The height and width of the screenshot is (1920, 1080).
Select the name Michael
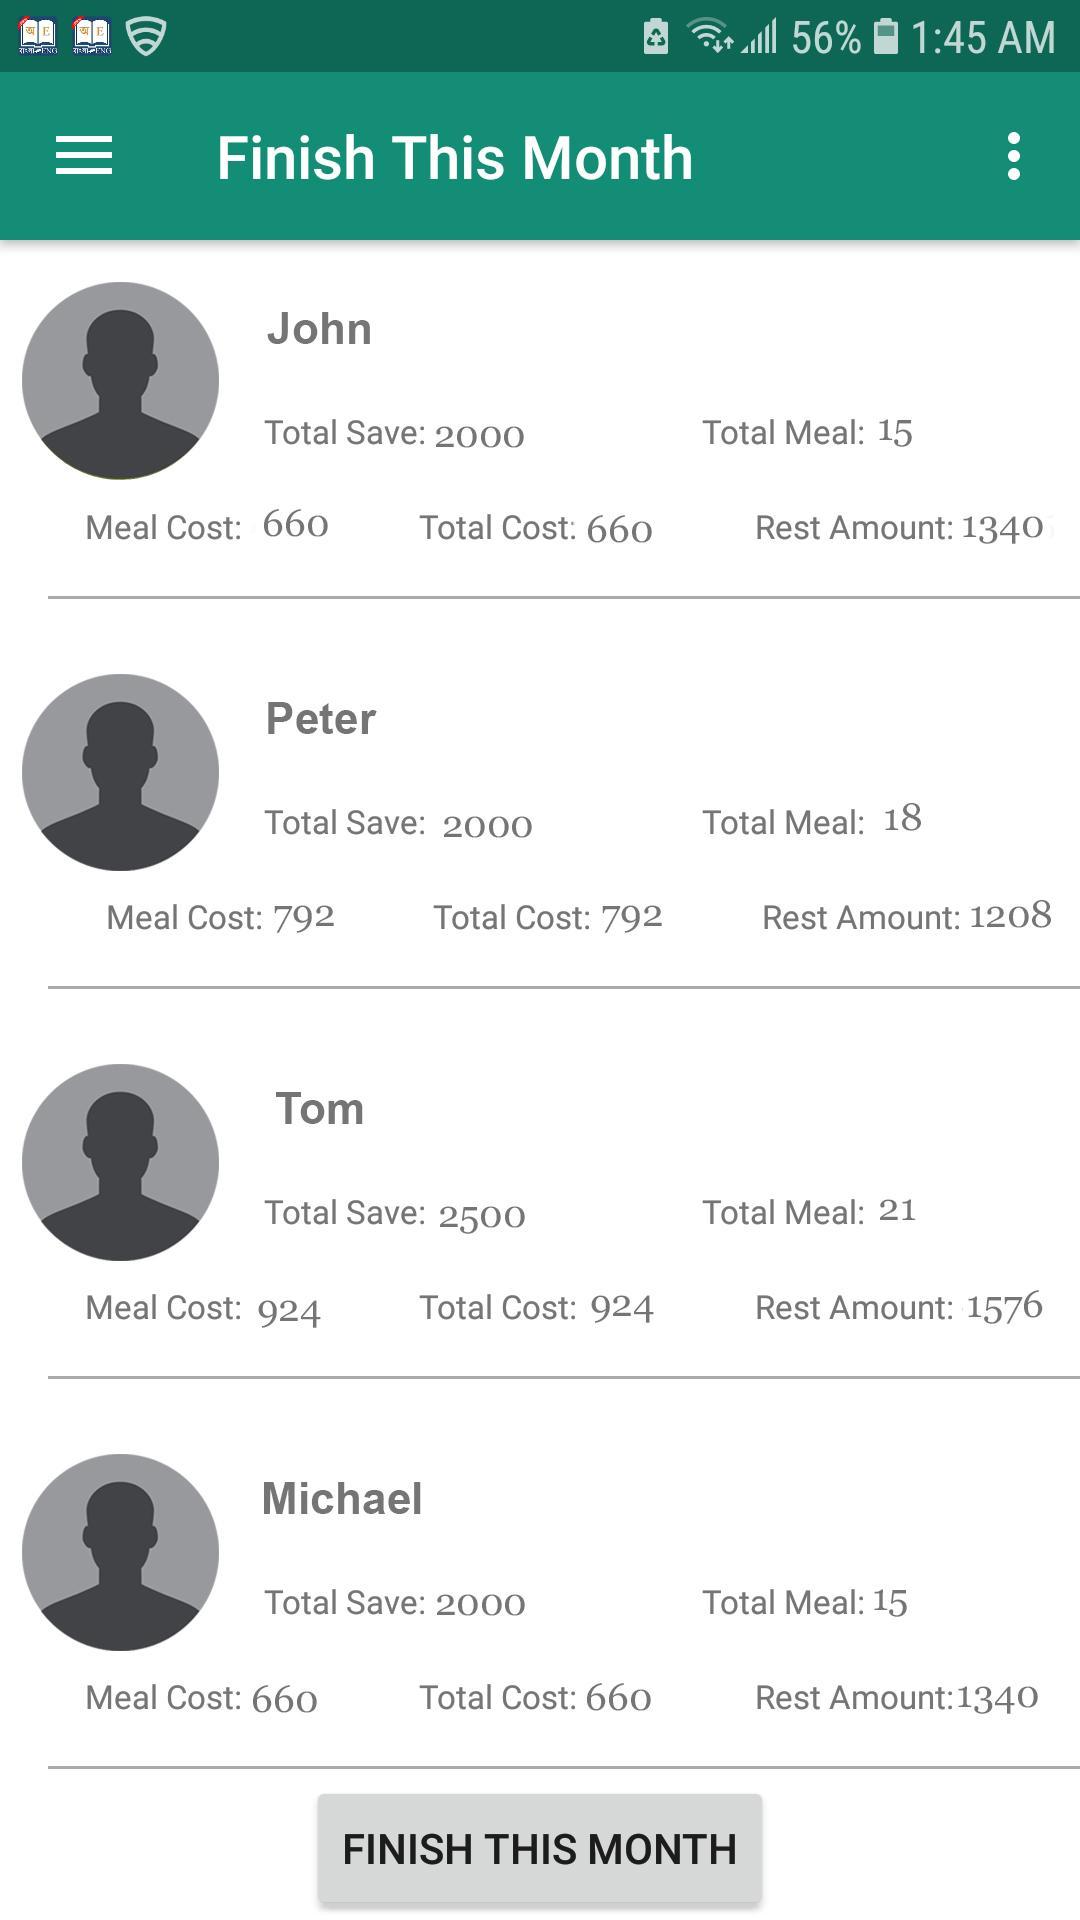[342, 1499]
